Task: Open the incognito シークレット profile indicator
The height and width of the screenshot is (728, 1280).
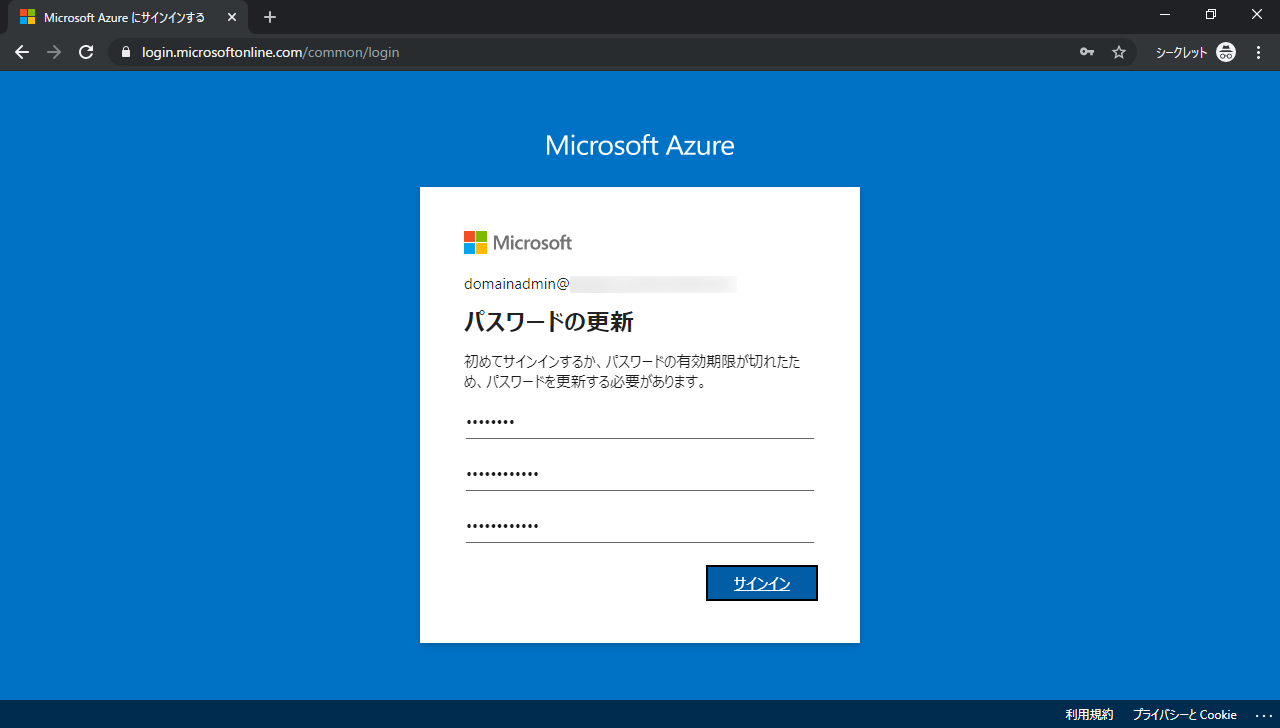Action: click(1196, 52)
